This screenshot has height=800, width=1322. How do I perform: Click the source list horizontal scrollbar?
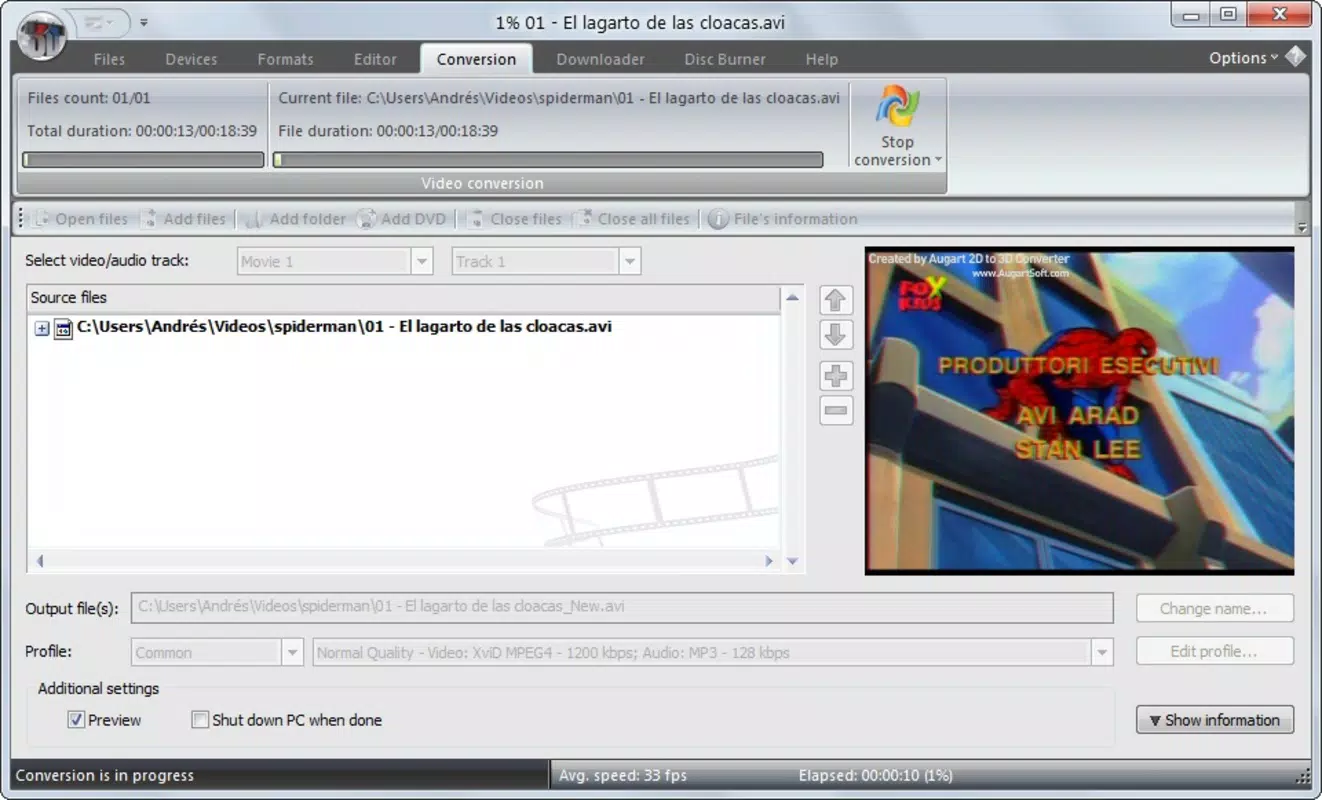[x=404, y=562]
